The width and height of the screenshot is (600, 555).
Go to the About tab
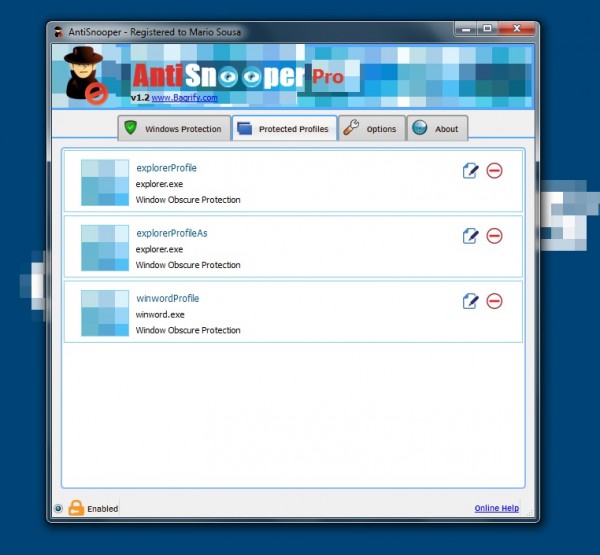tap(437, 129)
